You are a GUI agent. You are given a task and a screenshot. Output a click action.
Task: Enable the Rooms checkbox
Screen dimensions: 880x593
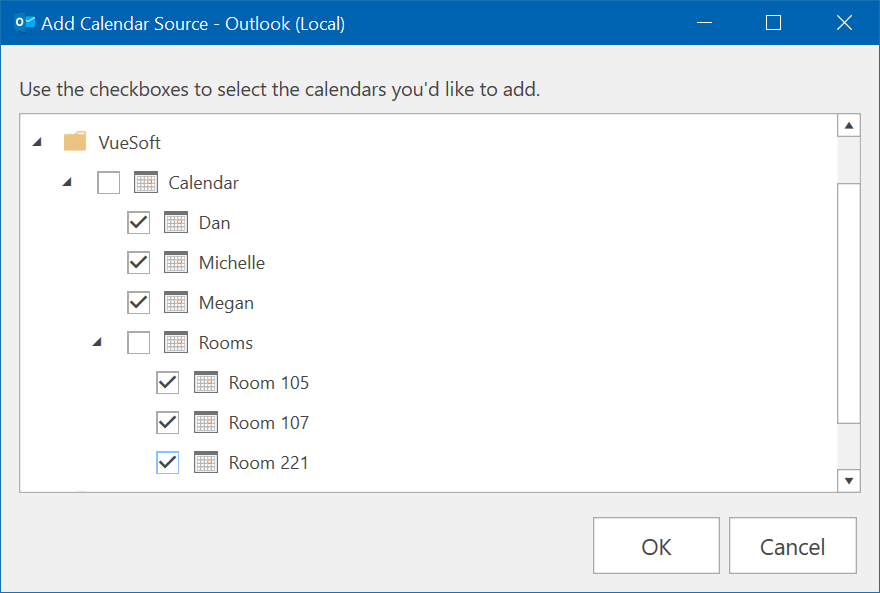[x=139, y=342]
